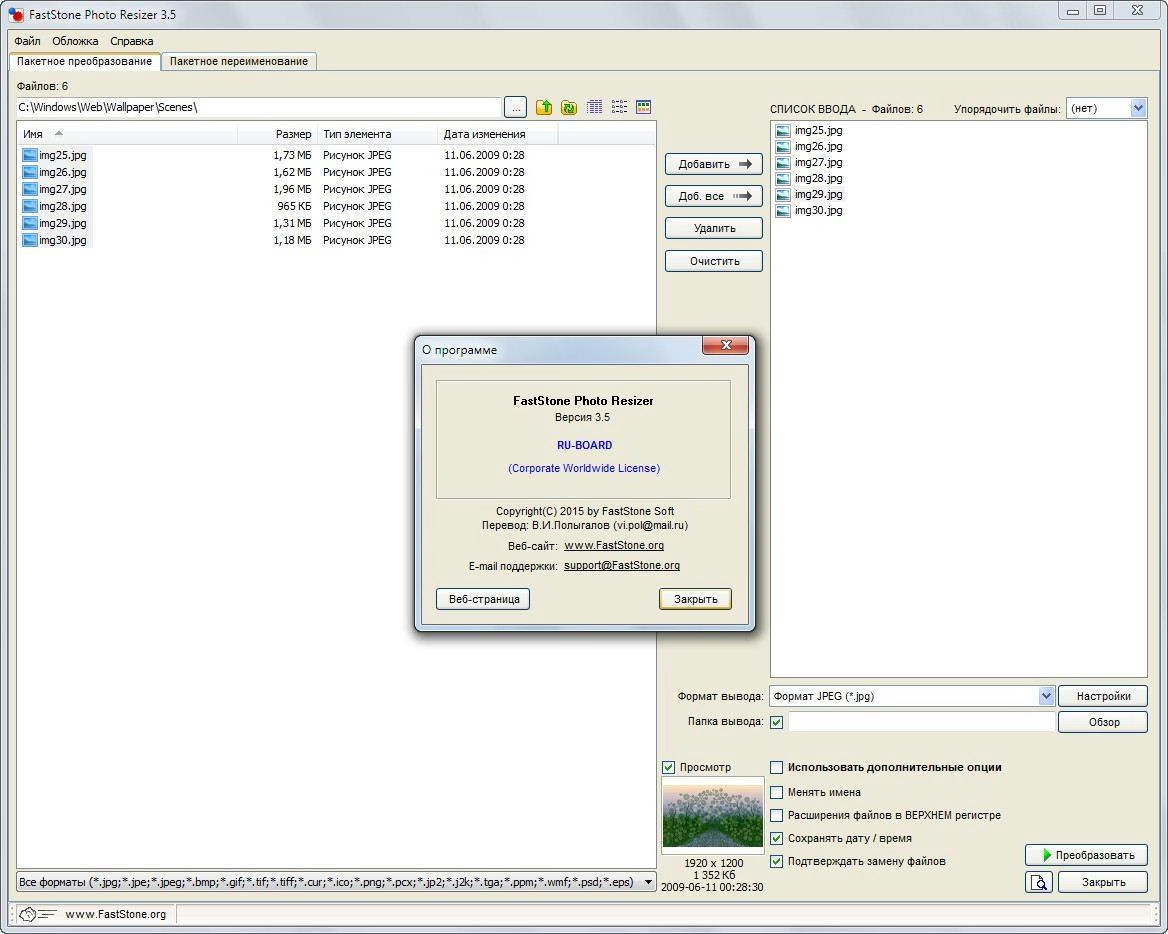
Task: Open the Обложка menu
Action: [75, 41]
